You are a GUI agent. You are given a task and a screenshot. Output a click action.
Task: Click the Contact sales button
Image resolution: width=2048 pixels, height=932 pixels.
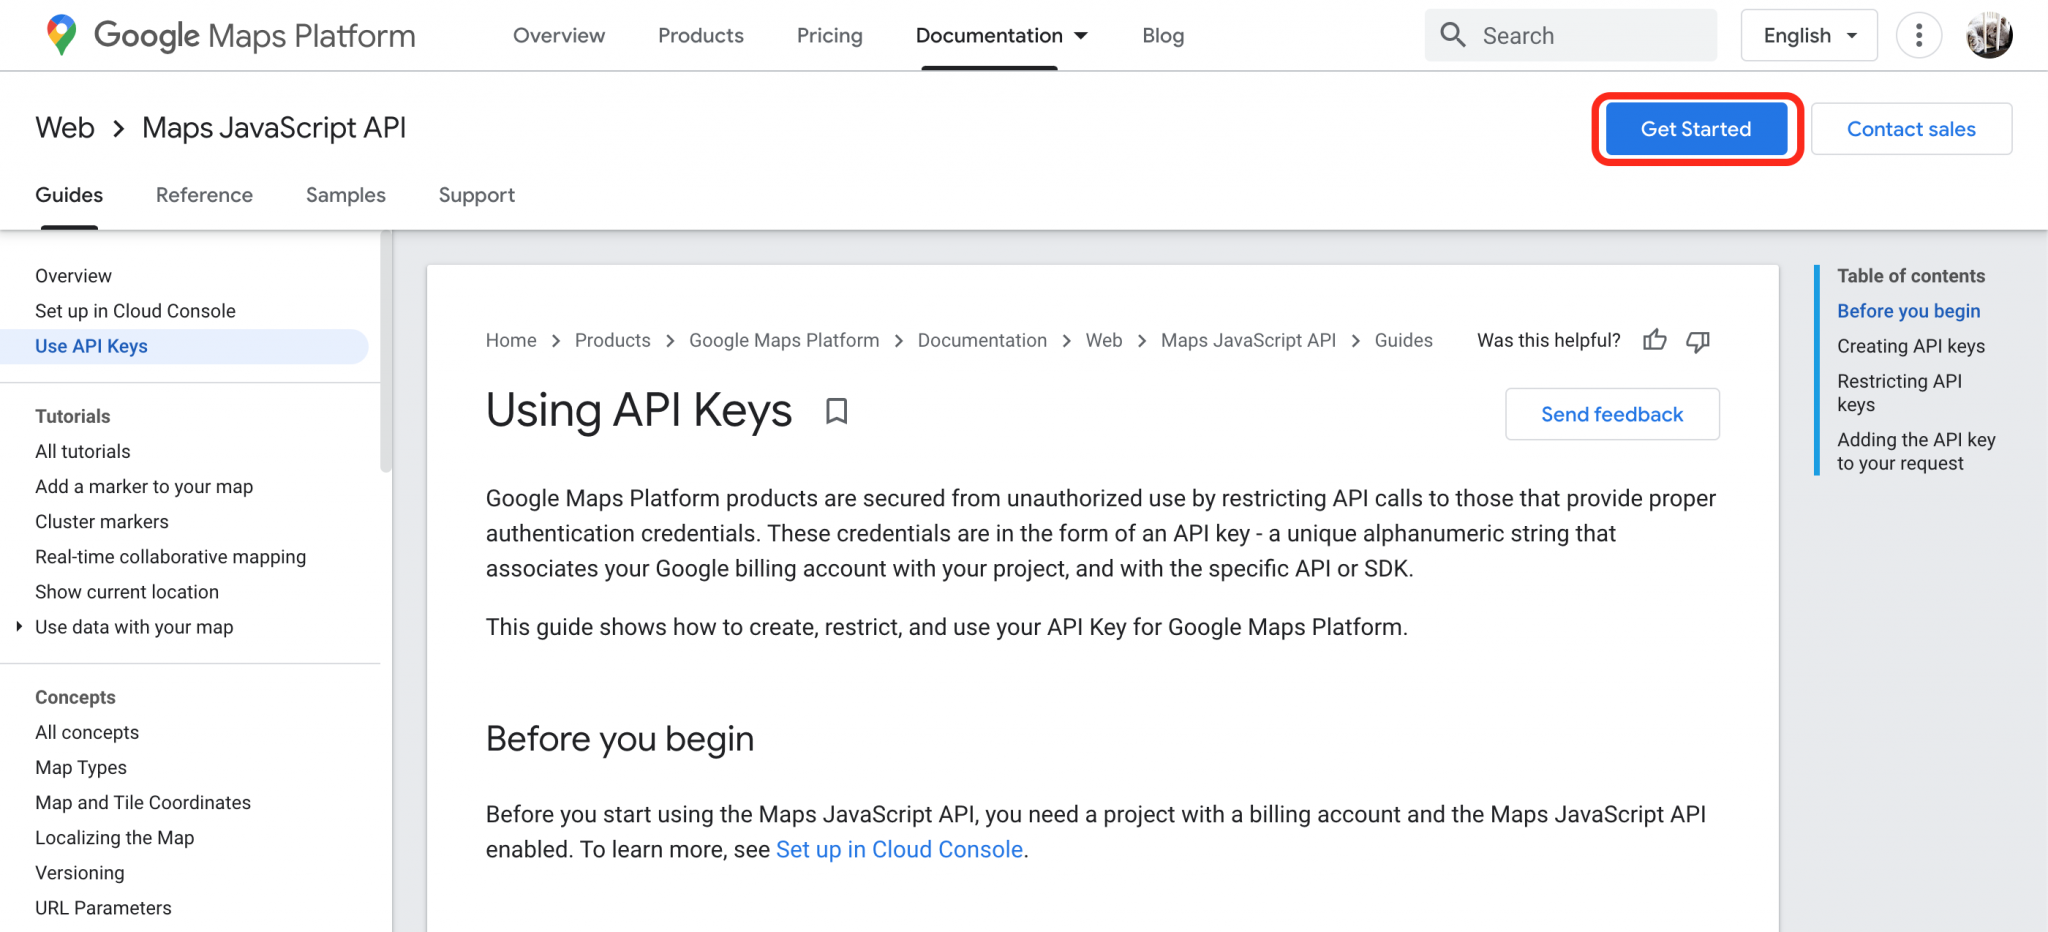coord(1910,128)
